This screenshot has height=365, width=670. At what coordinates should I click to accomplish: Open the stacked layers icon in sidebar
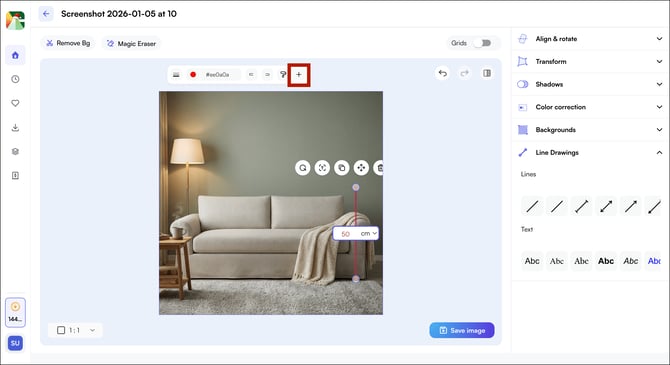pos(15,151)
